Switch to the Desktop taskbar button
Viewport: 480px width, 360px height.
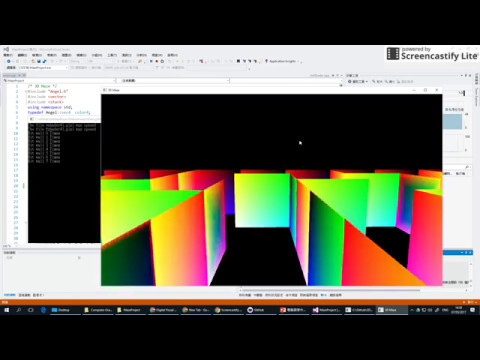coord(65,310)
